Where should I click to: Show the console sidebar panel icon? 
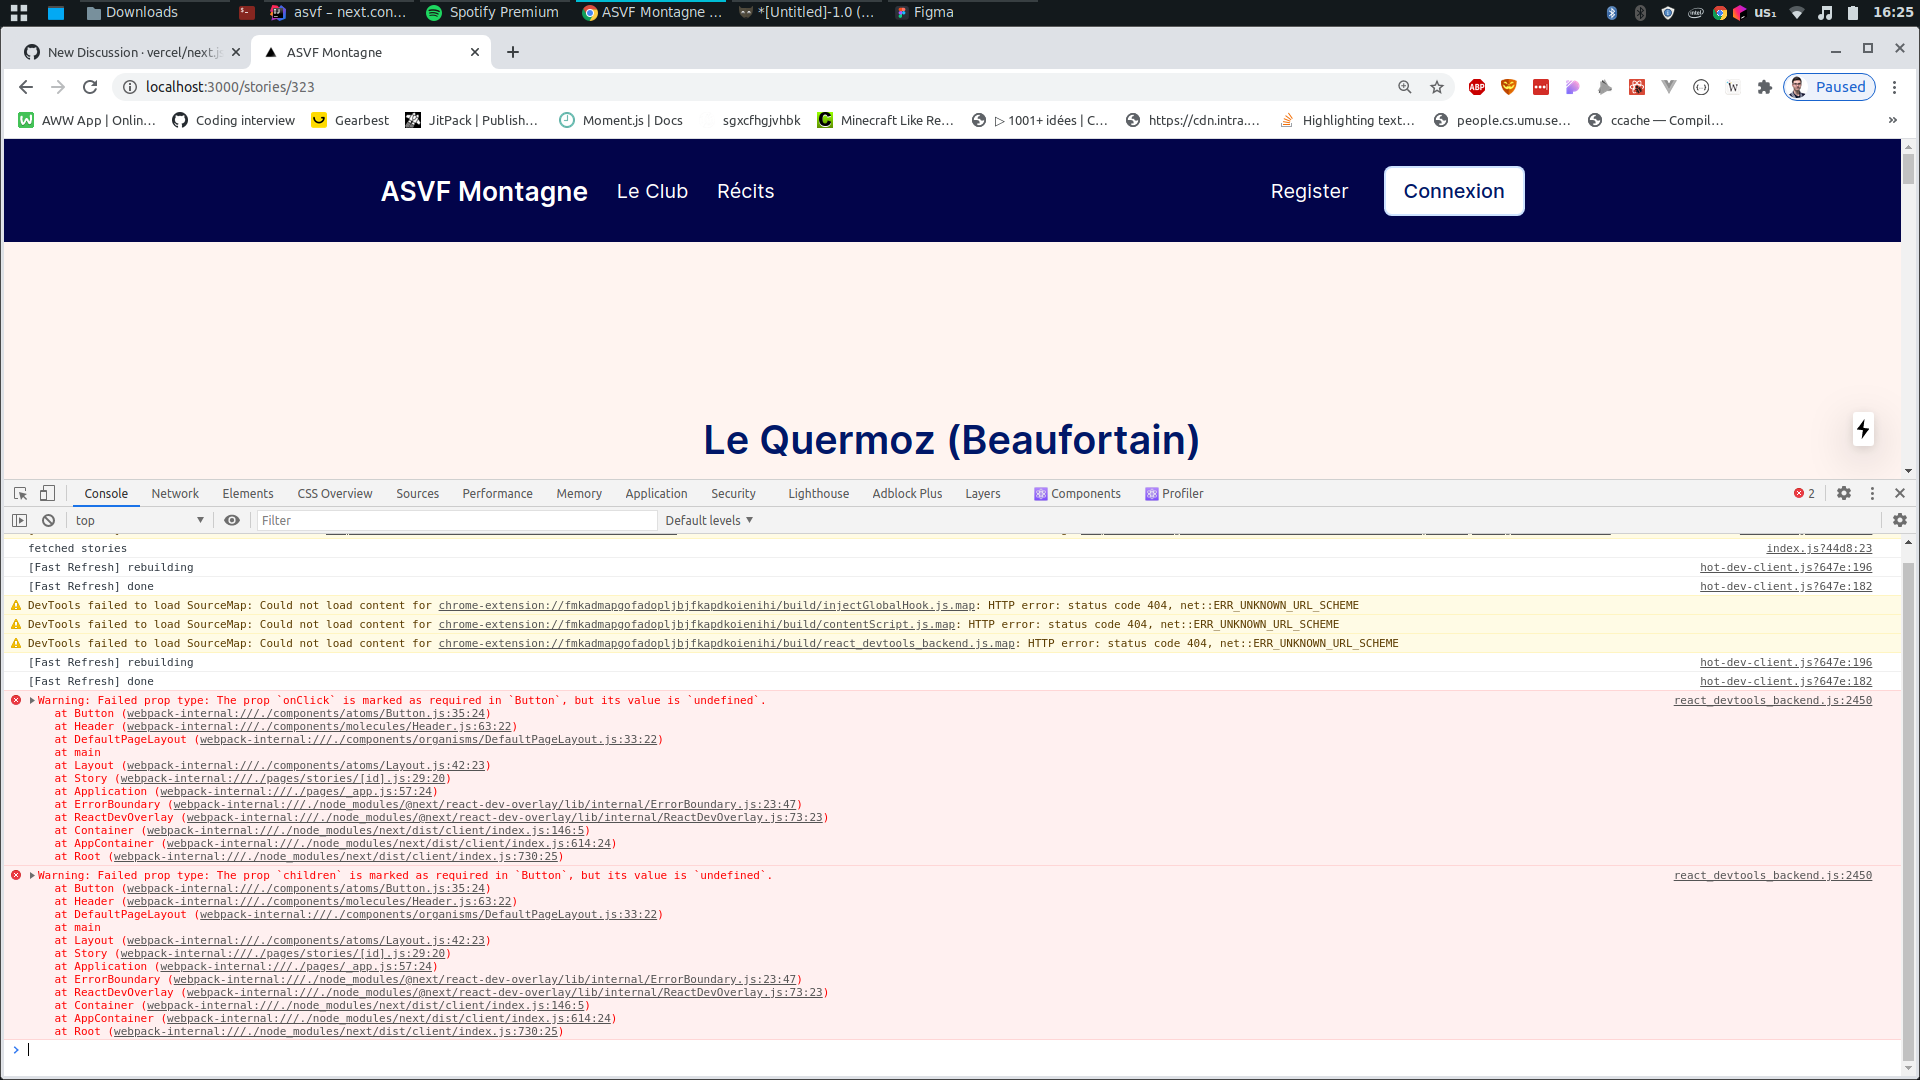[19, 520]
